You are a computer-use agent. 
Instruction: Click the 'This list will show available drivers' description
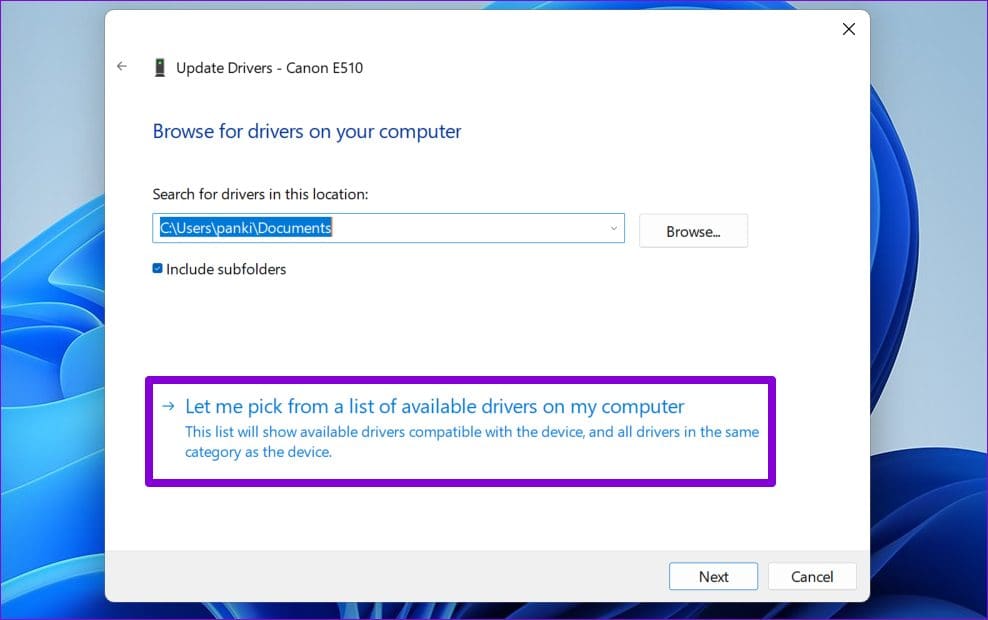(x=471, y=442)
